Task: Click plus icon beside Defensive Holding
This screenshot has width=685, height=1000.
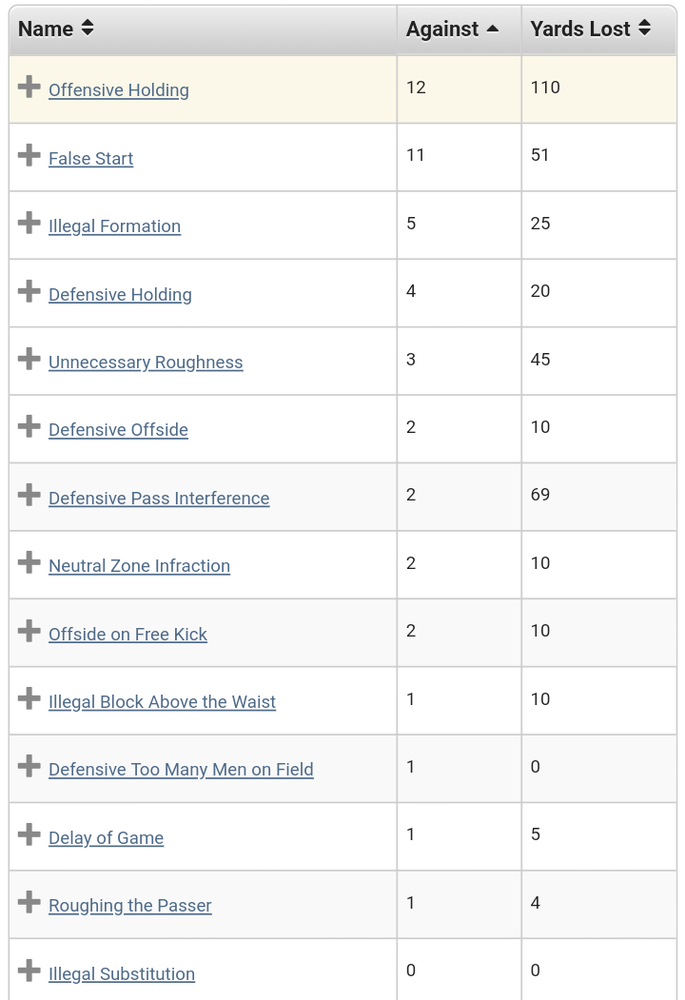Action: [x=29, y=291]
